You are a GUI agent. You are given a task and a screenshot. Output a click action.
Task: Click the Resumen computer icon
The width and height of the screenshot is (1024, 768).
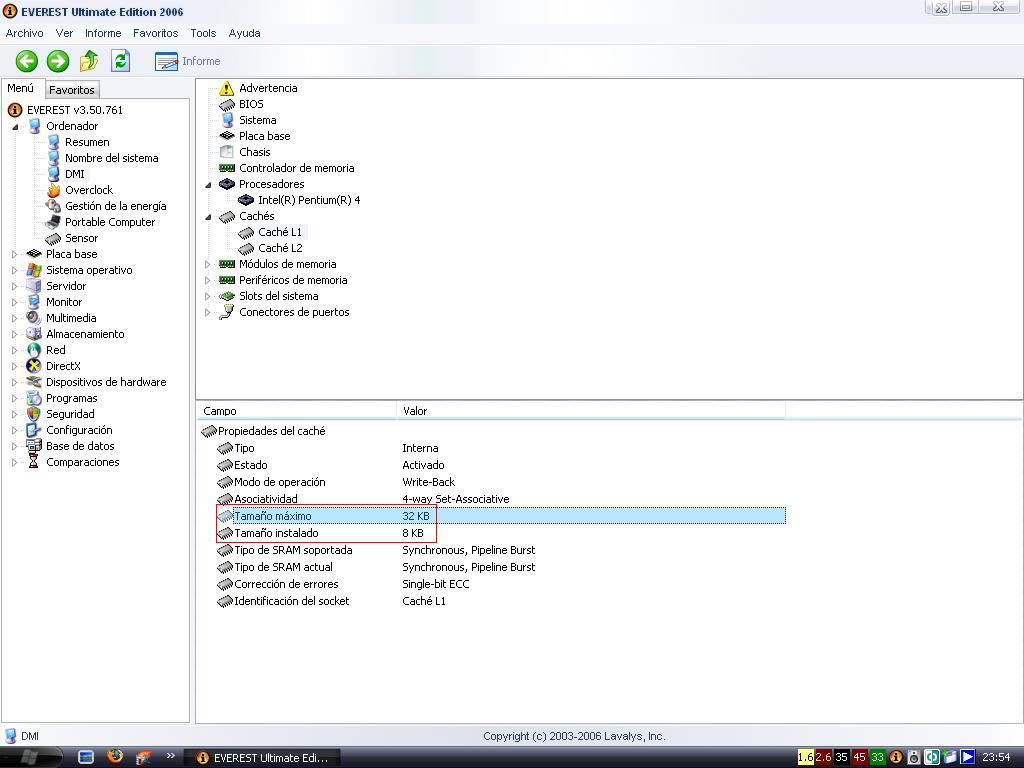click(54, 142)
